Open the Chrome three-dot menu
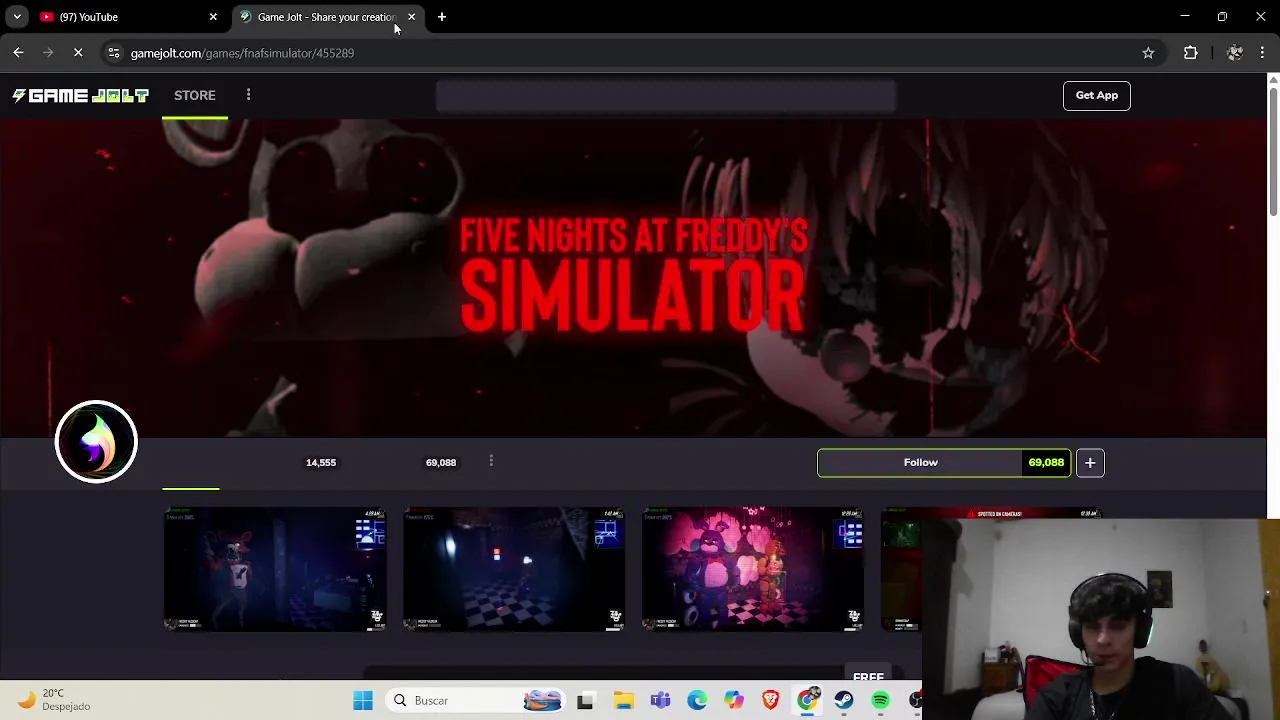1280x720 pixels. pos(1263,53)
